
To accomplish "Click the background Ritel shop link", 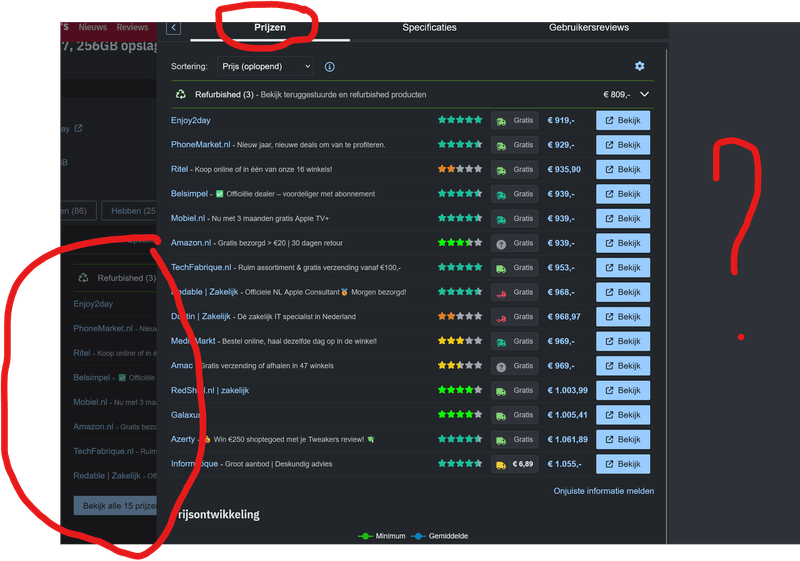I will pyautogui.click(x=82, y=353).
